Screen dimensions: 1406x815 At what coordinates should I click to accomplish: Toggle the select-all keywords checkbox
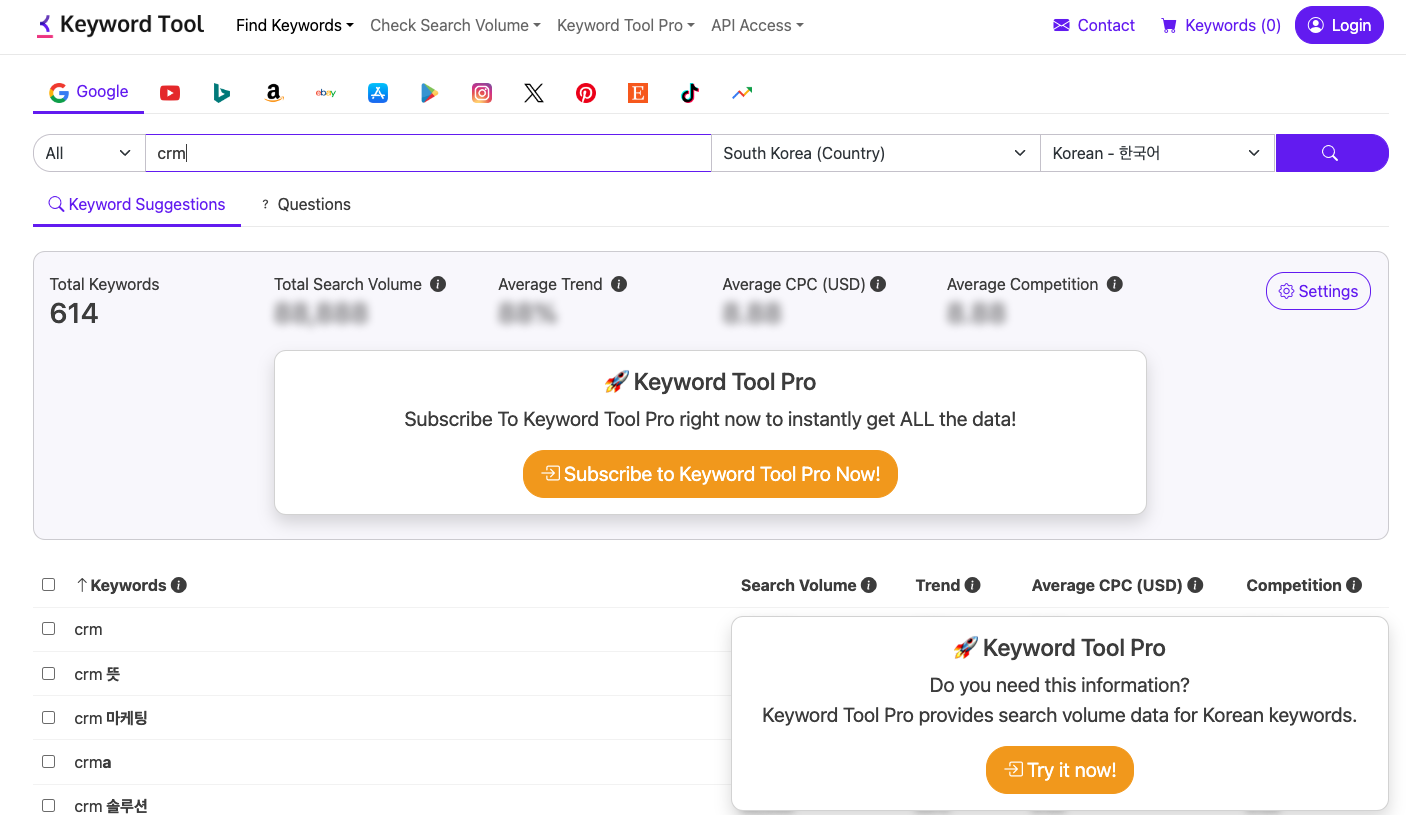(x=48, y=584)
